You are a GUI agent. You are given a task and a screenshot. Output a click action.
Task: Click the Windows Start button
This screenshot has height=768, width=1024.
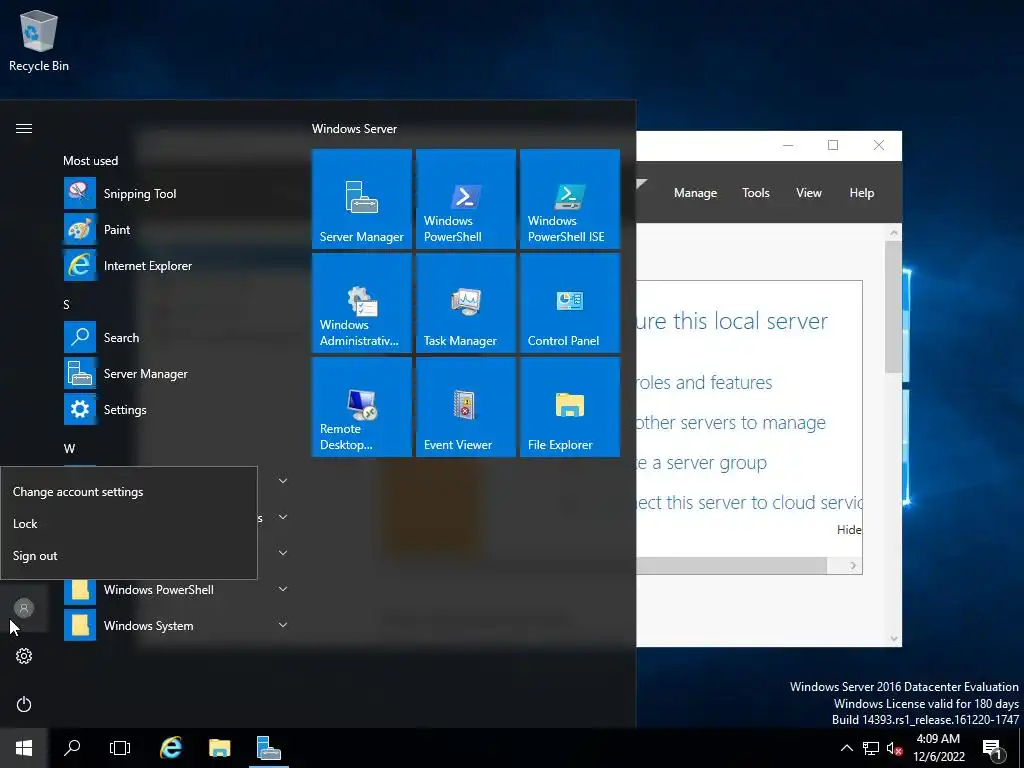click(24, 748)
